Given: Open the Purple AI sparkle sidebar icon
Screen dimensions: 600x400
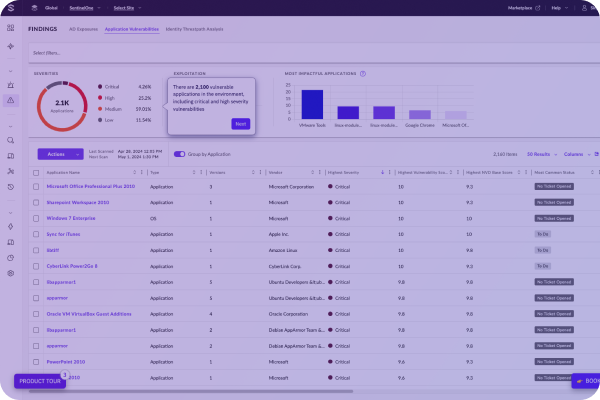Looking at the screenshot, I should (10, 47).
